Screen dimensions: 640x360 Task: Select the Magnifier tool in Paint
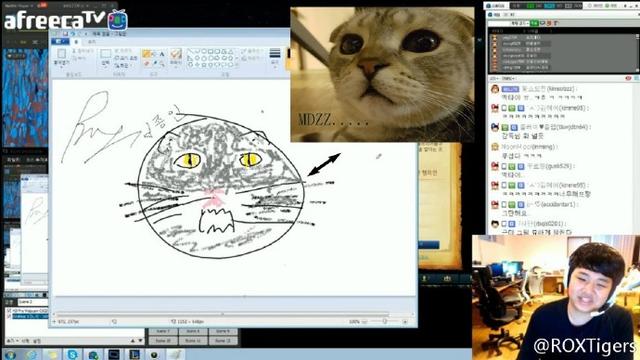click(162, 63)
